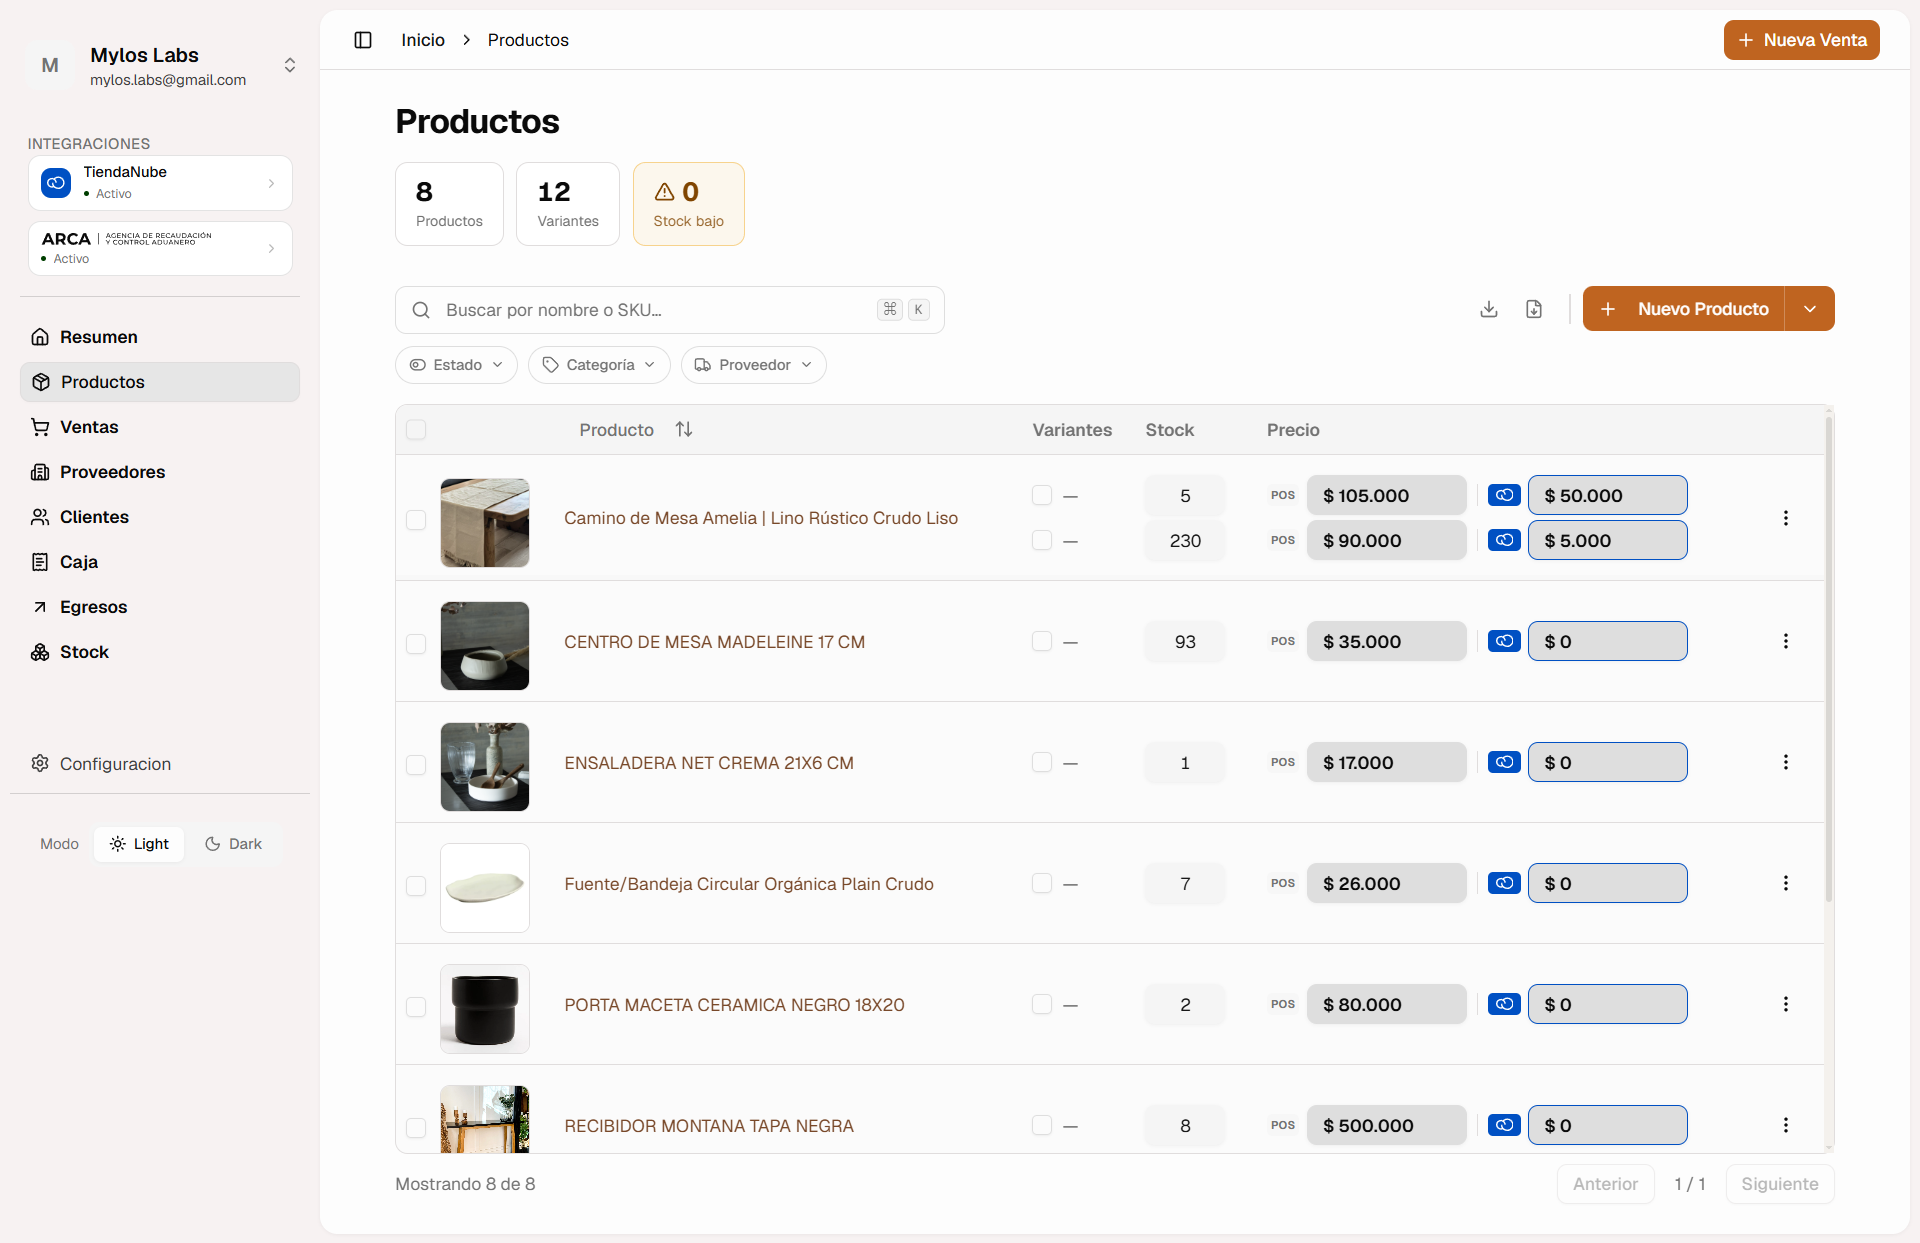Open the three-dot menu for PORTA MACETA
This screenshot has width=1920, height=1243.
pyautogui.click(x=1786, y=1004)
